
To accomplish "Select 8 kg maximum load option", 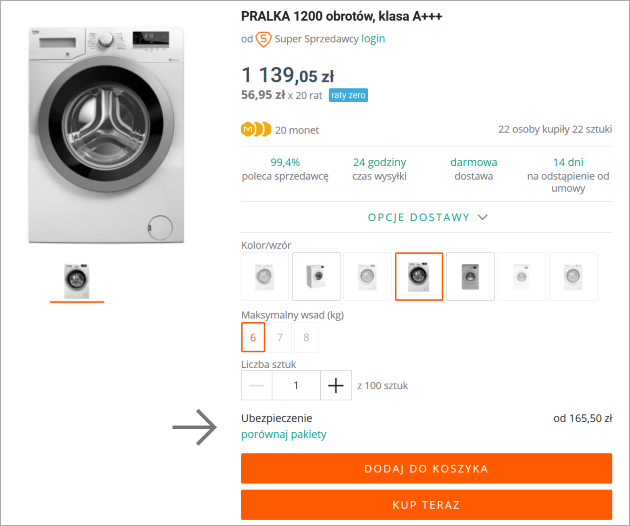I will pyautogui.click(x=306, y=337).
